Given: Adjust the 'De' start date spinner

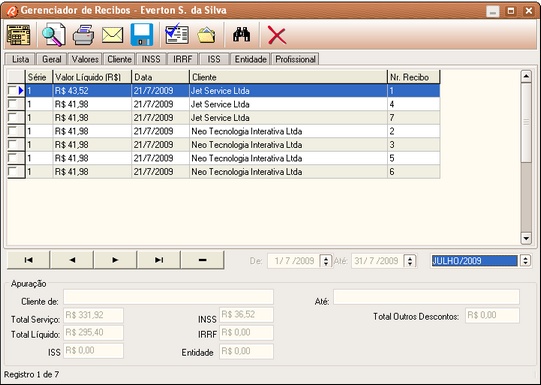Looking at the screenshot, I should [326, 260].
